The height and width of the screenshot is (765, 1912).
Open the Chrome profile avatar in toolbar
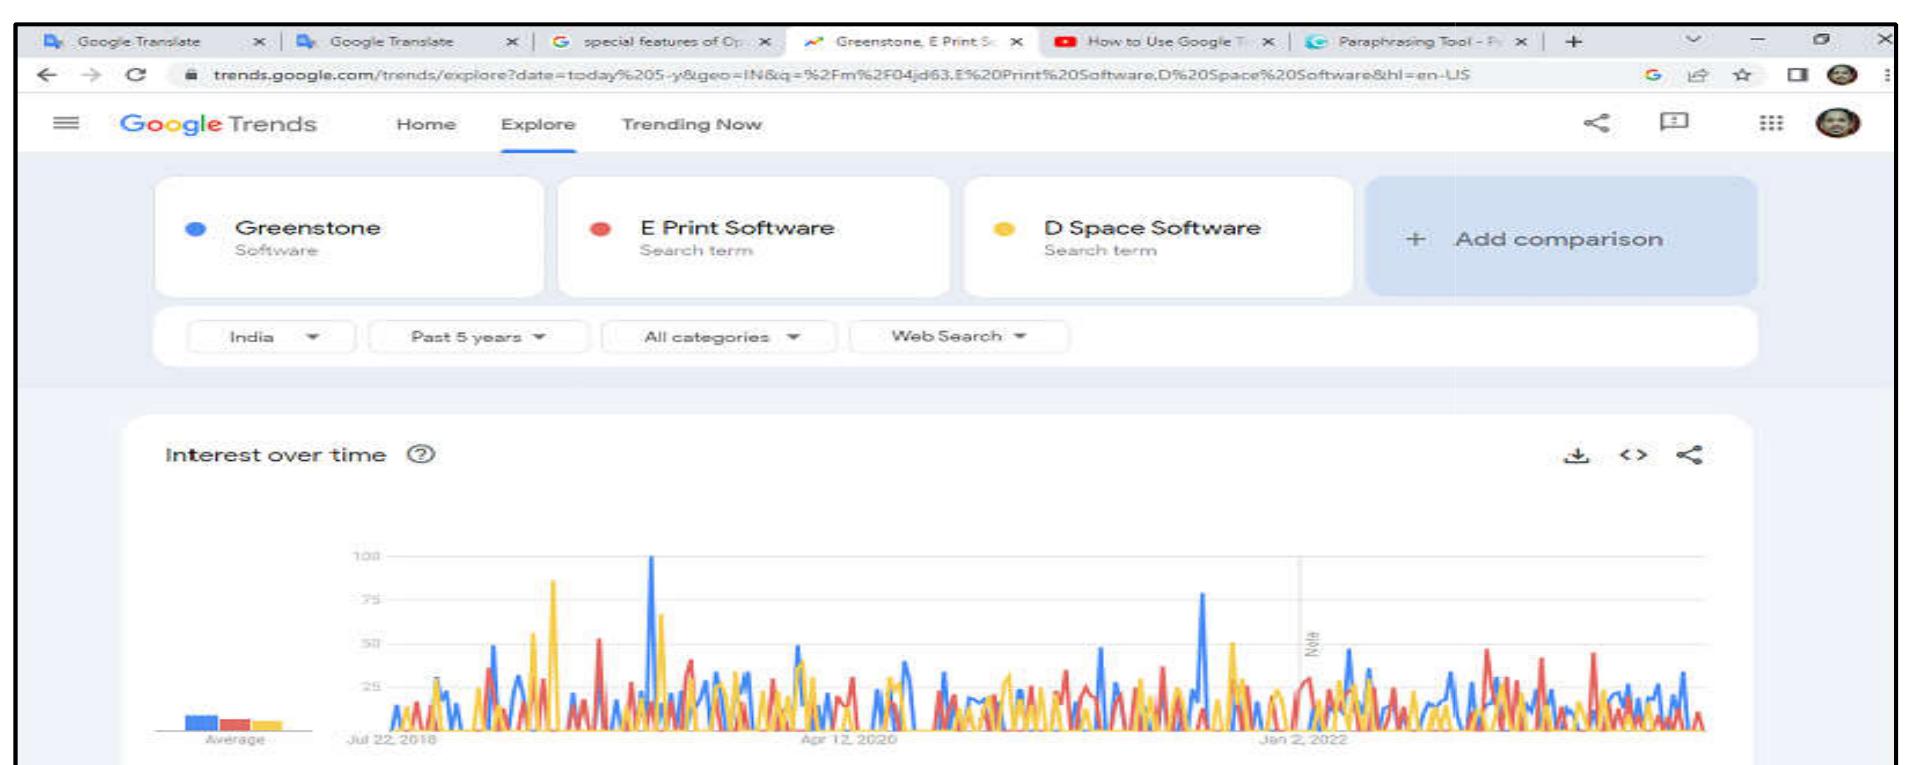tap(1841, 75)
